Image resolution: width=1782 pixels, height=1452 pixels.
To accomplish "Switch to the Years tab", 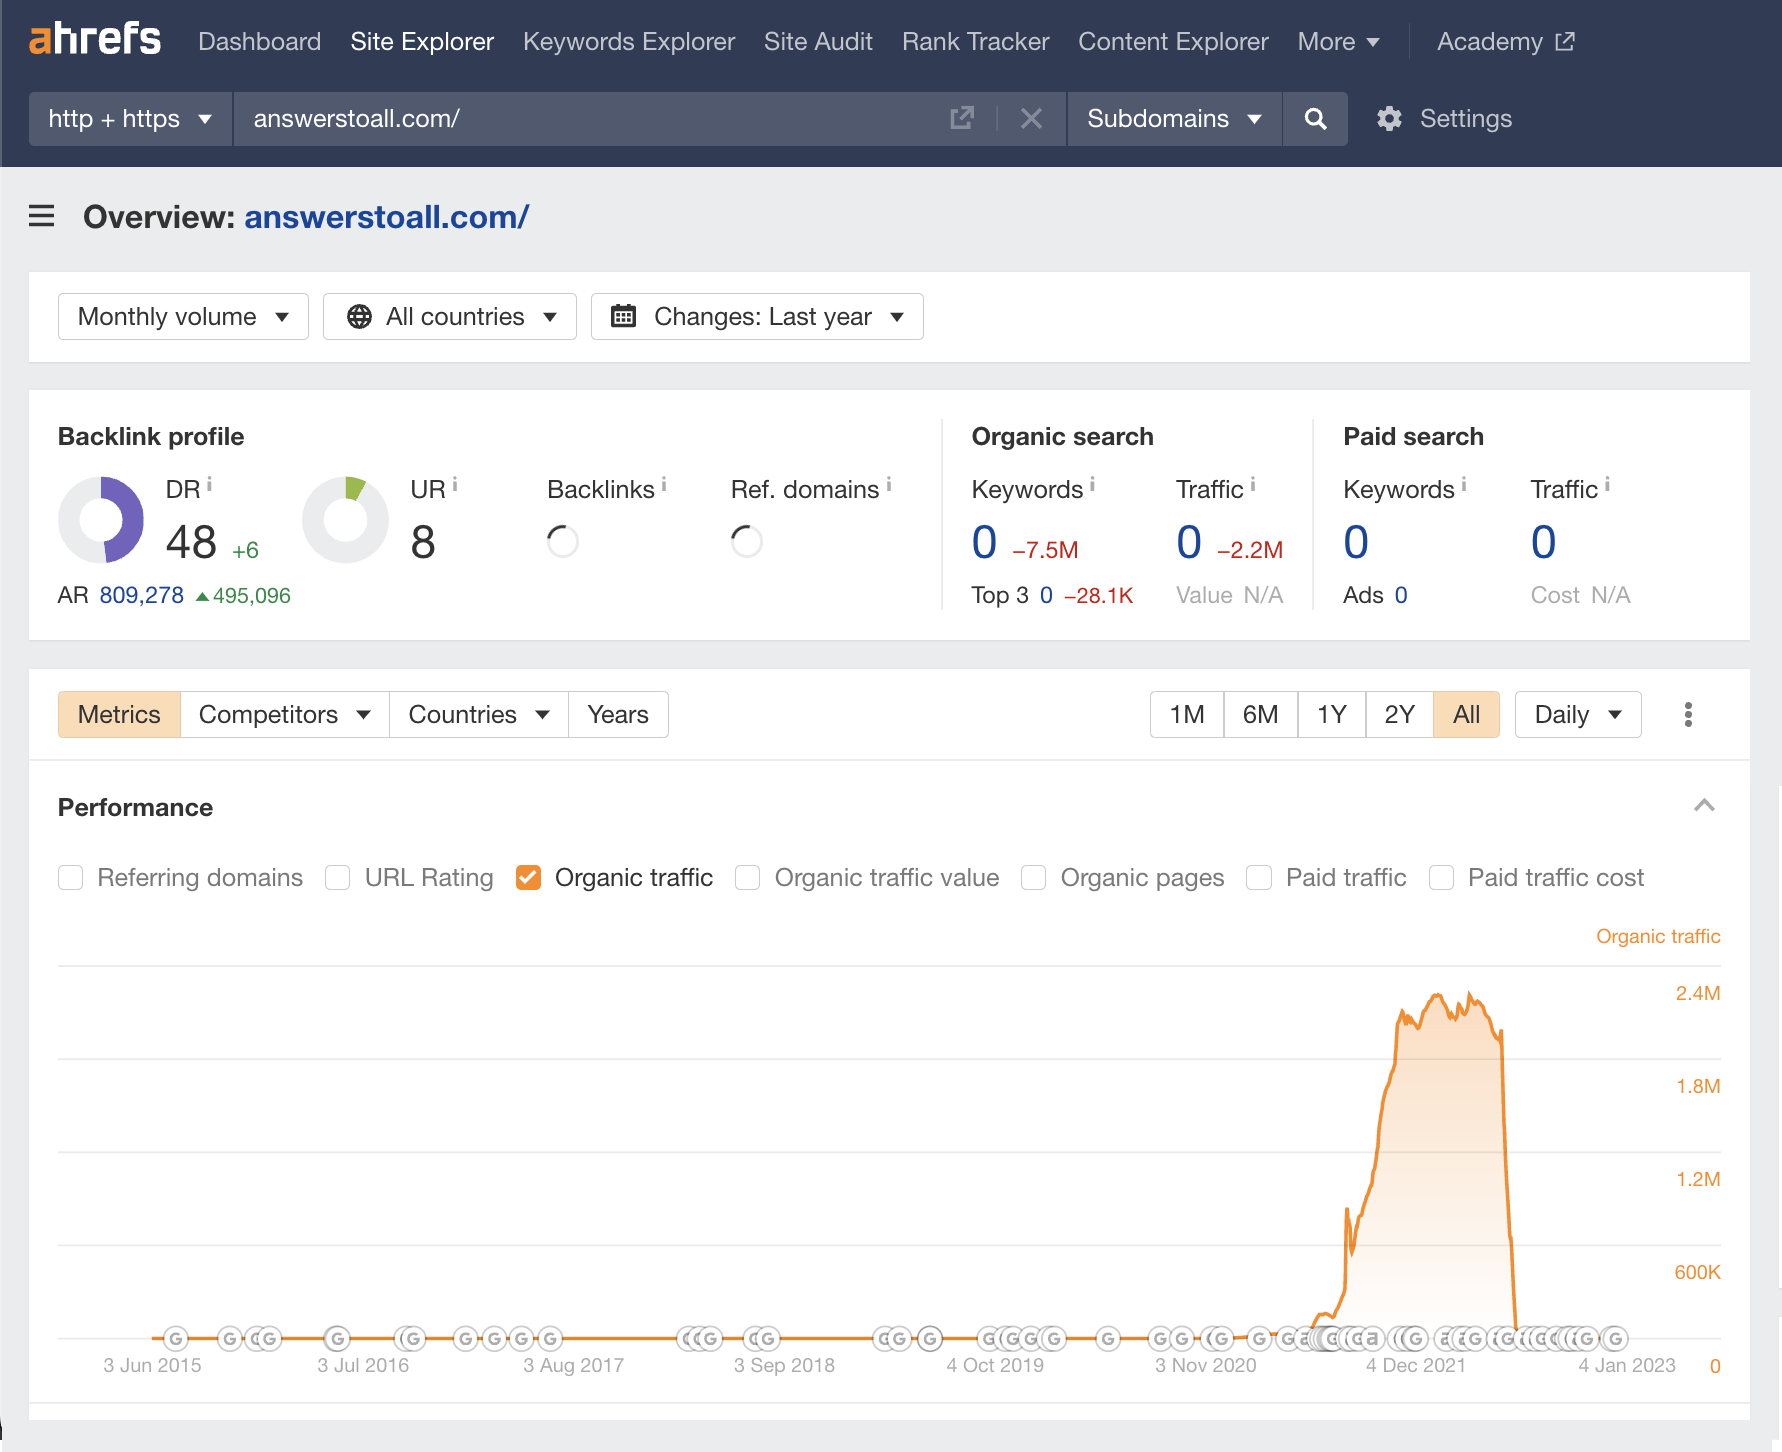I will [x=617, y=714].
